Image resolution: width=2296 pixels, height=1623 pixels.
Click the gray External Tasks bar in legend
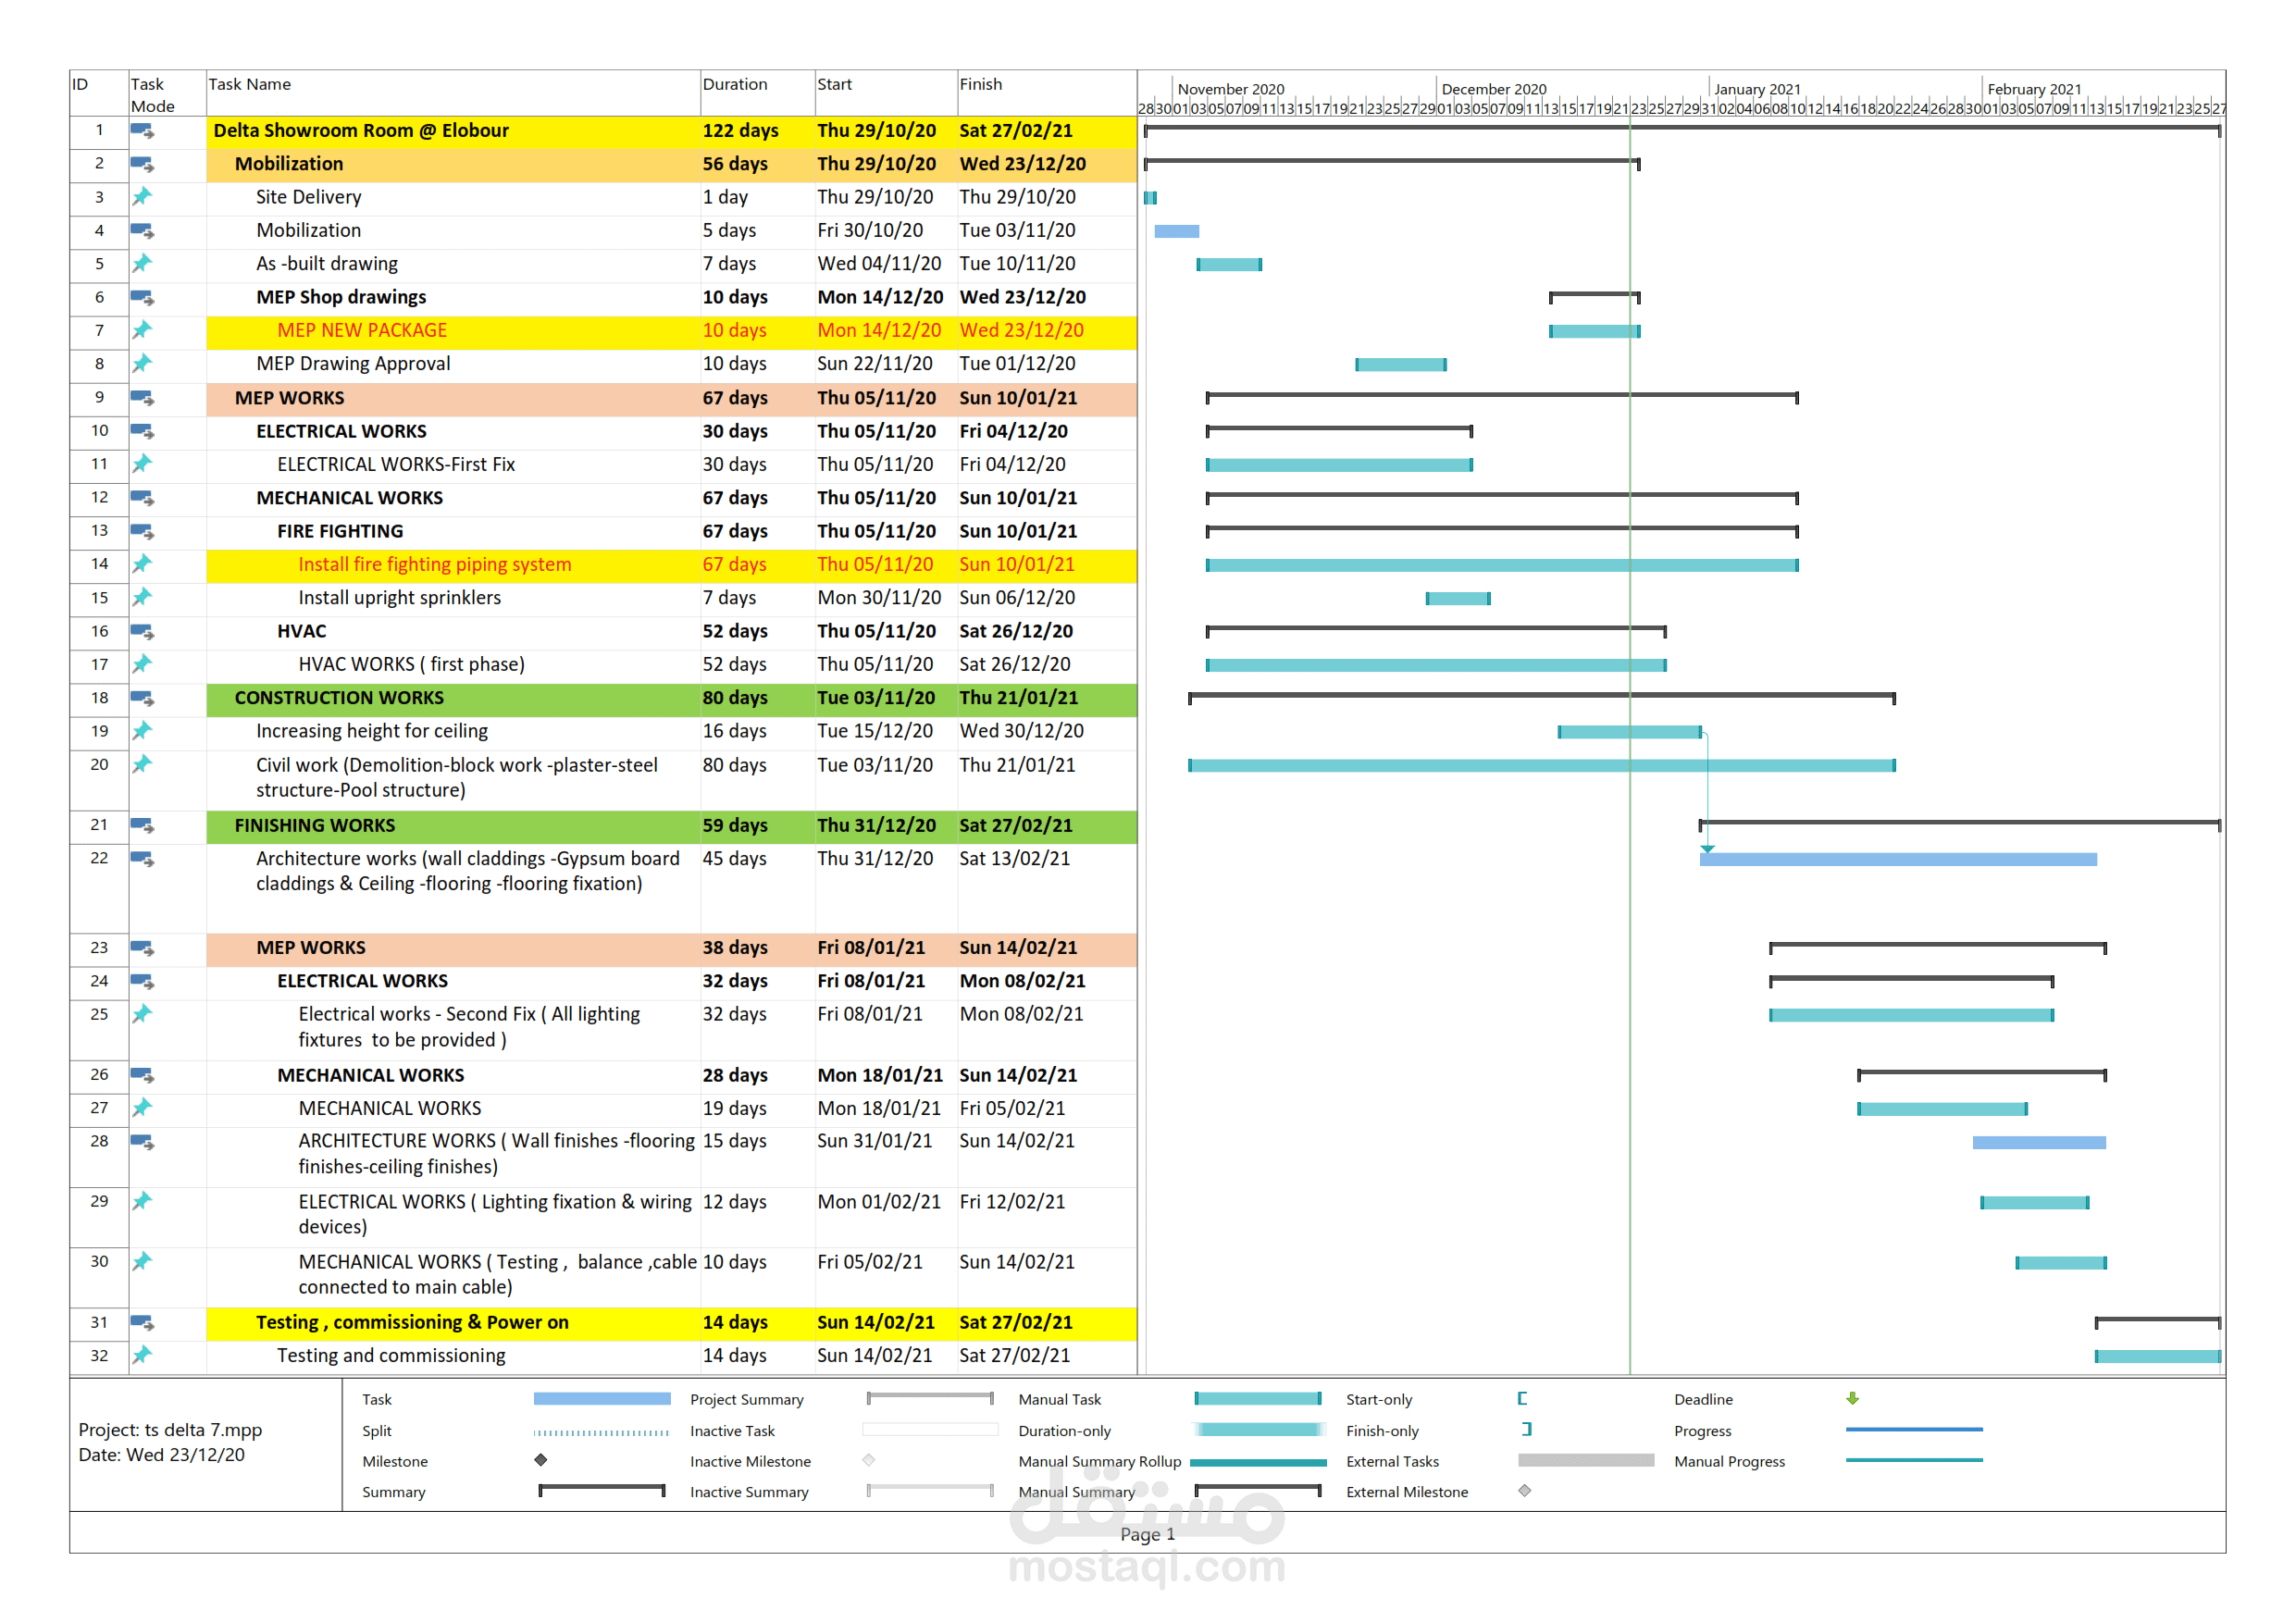pos(1586,1460)
